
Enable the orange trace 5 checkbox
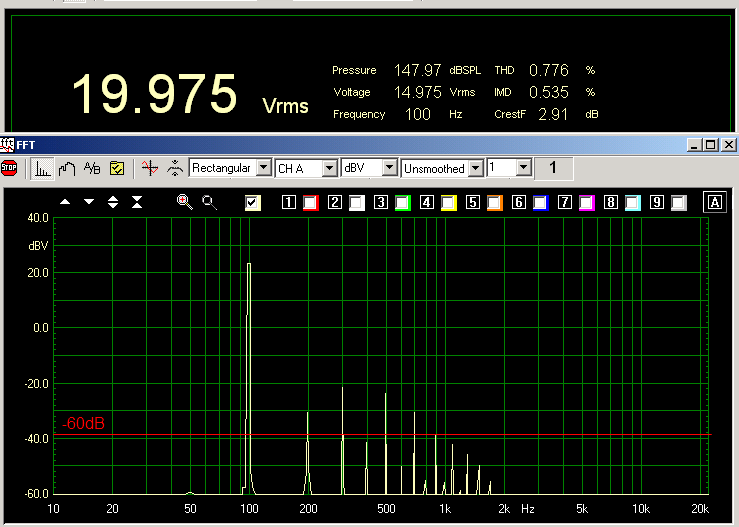(x=495, y=203)
